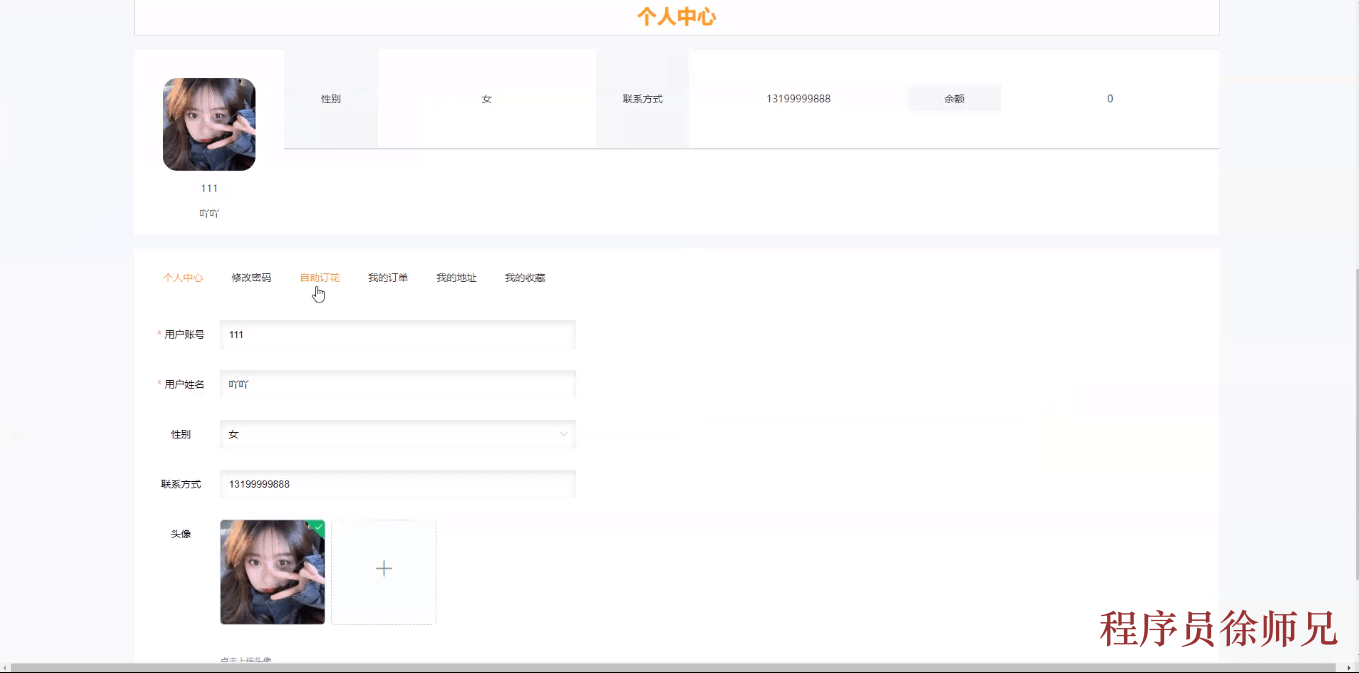1359x673 pixels.
Task: Click the green checkmark on uploaded avatar
Action: pyautogui.click(x=316, y=525)
